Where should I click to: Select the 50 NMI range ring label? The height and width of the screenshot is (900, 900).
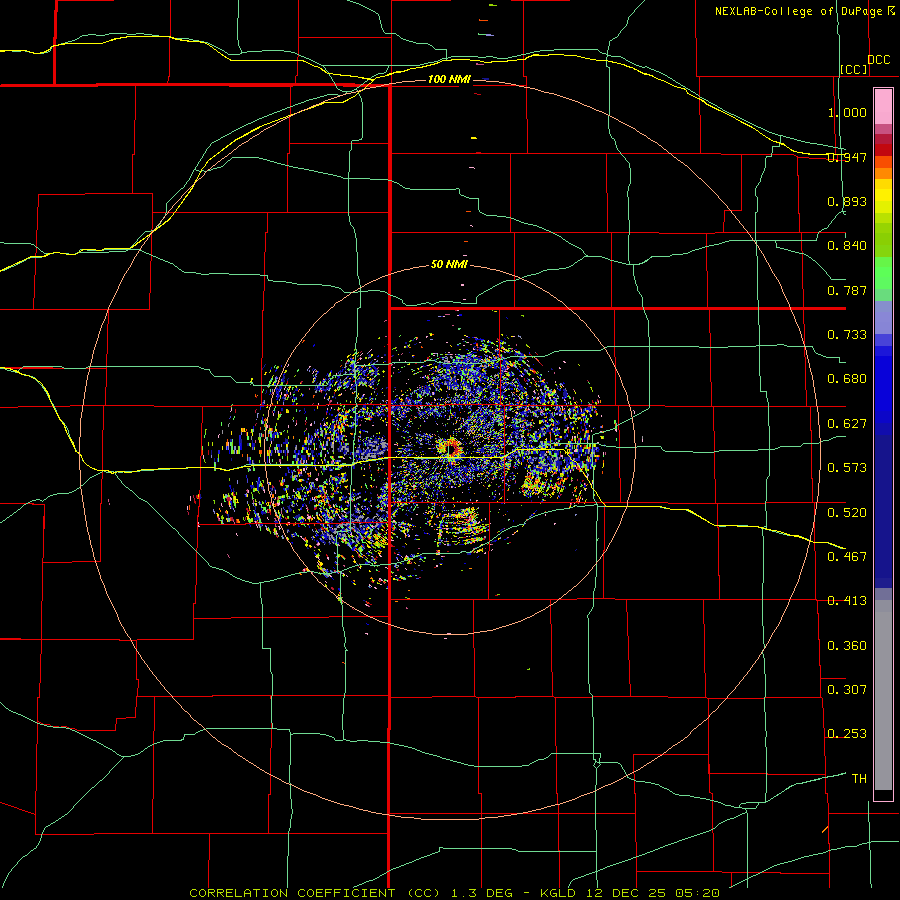(x=449, y=264)
